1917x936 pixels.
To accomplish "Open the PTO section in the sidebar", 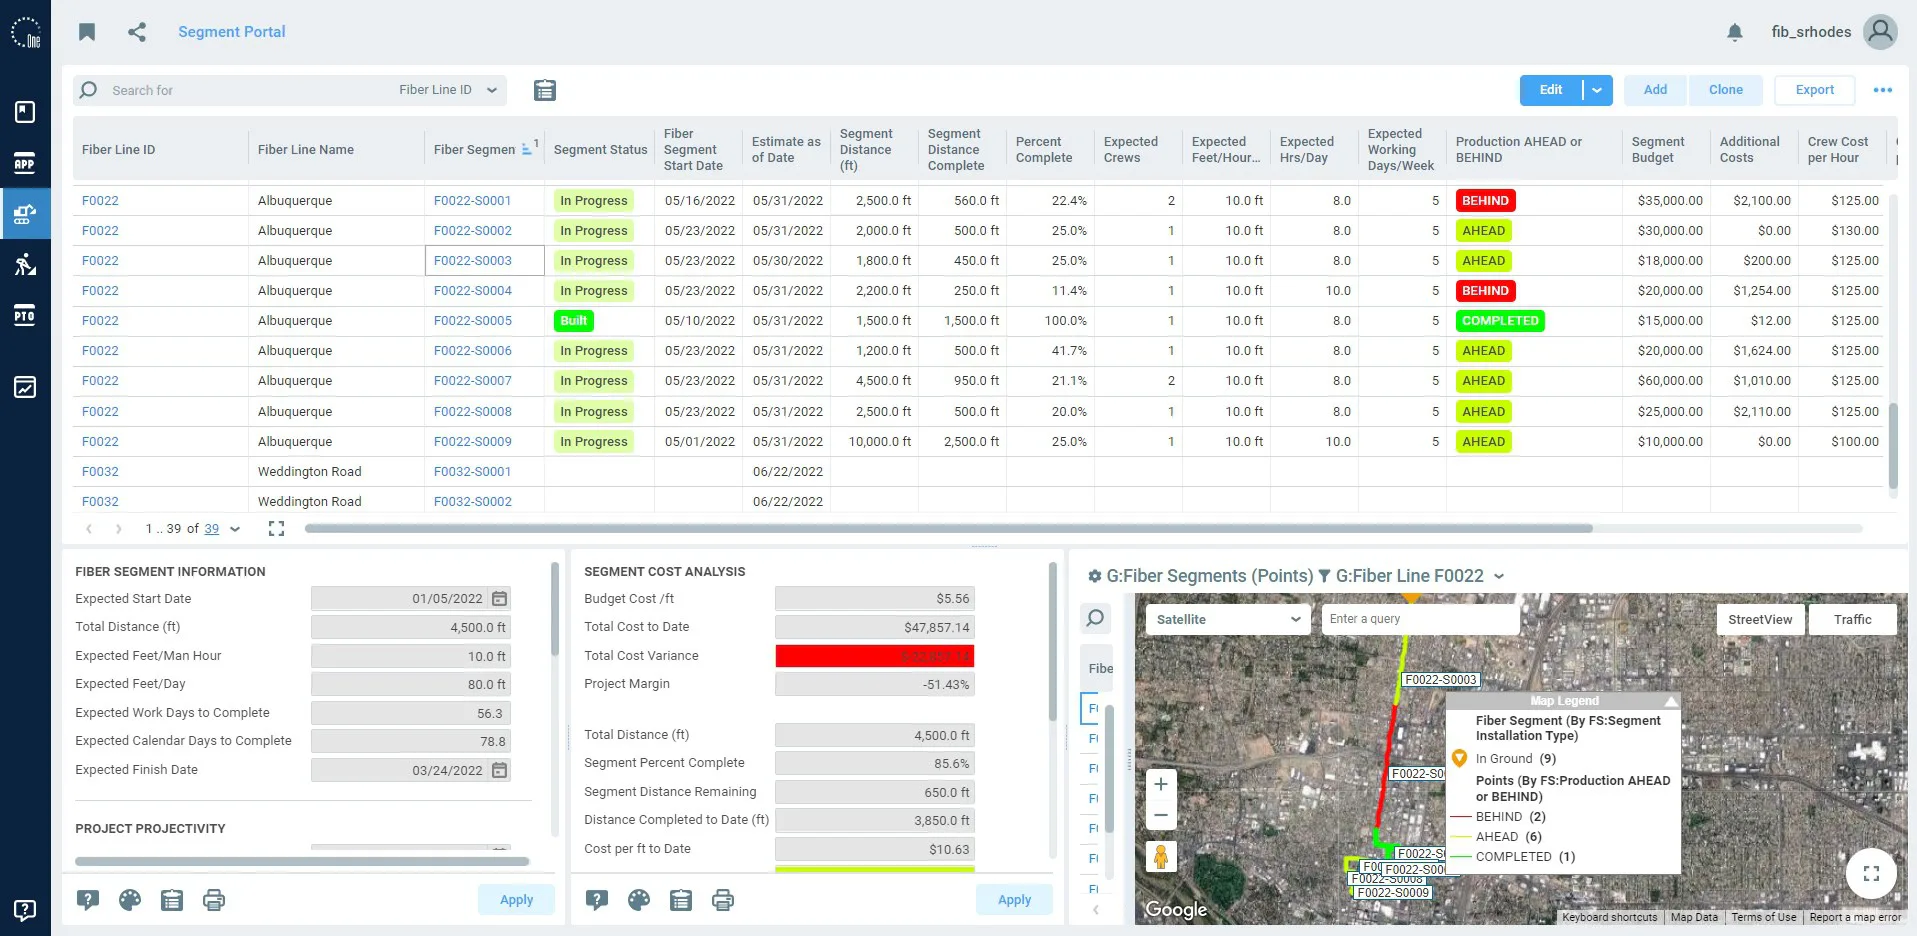I will (x=25, y=315).
